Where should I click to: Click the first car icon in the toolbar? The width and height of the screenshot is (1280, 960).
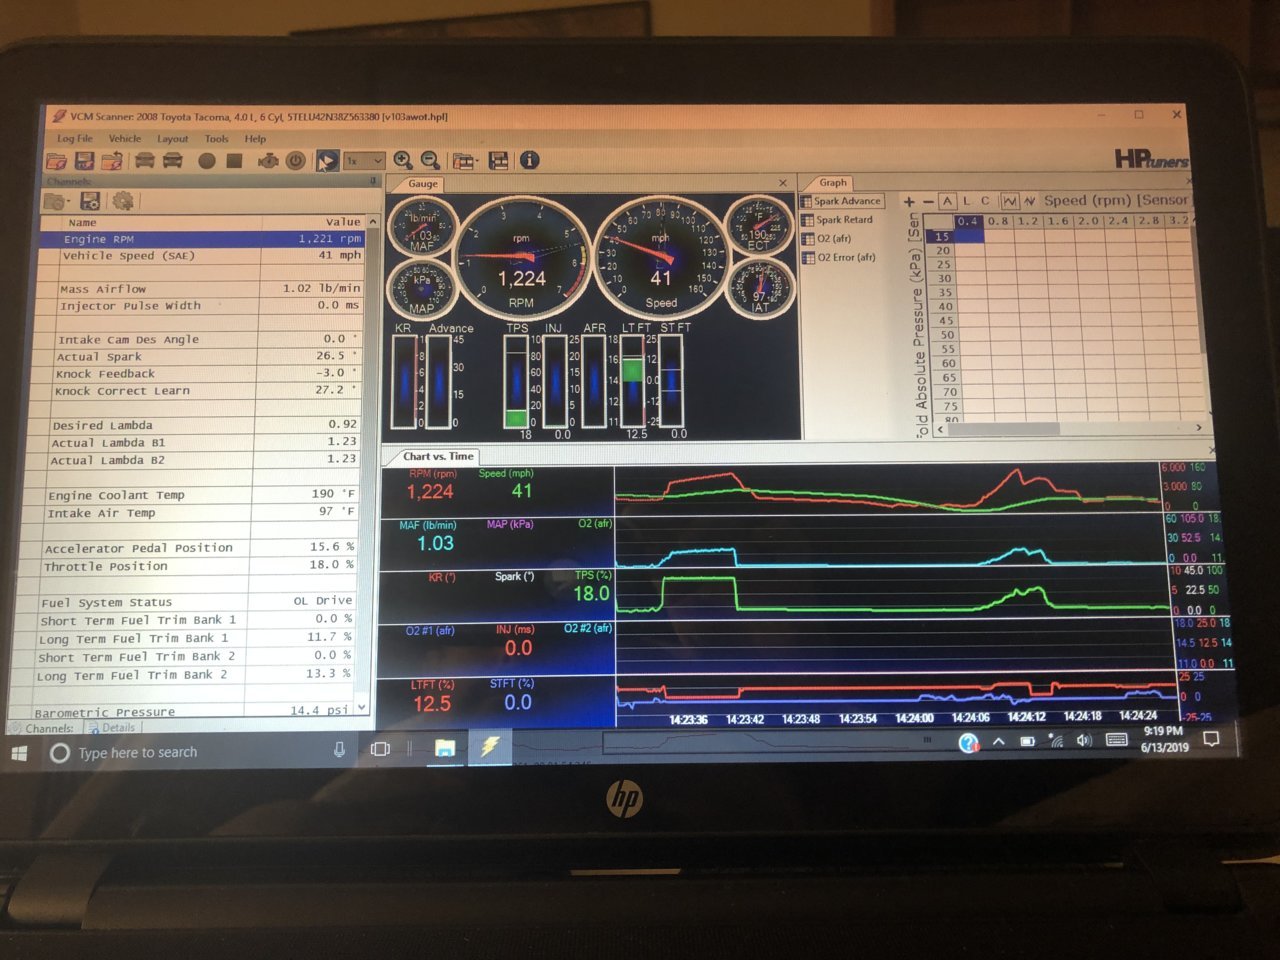pyautogui.click(x=145, y=160)
